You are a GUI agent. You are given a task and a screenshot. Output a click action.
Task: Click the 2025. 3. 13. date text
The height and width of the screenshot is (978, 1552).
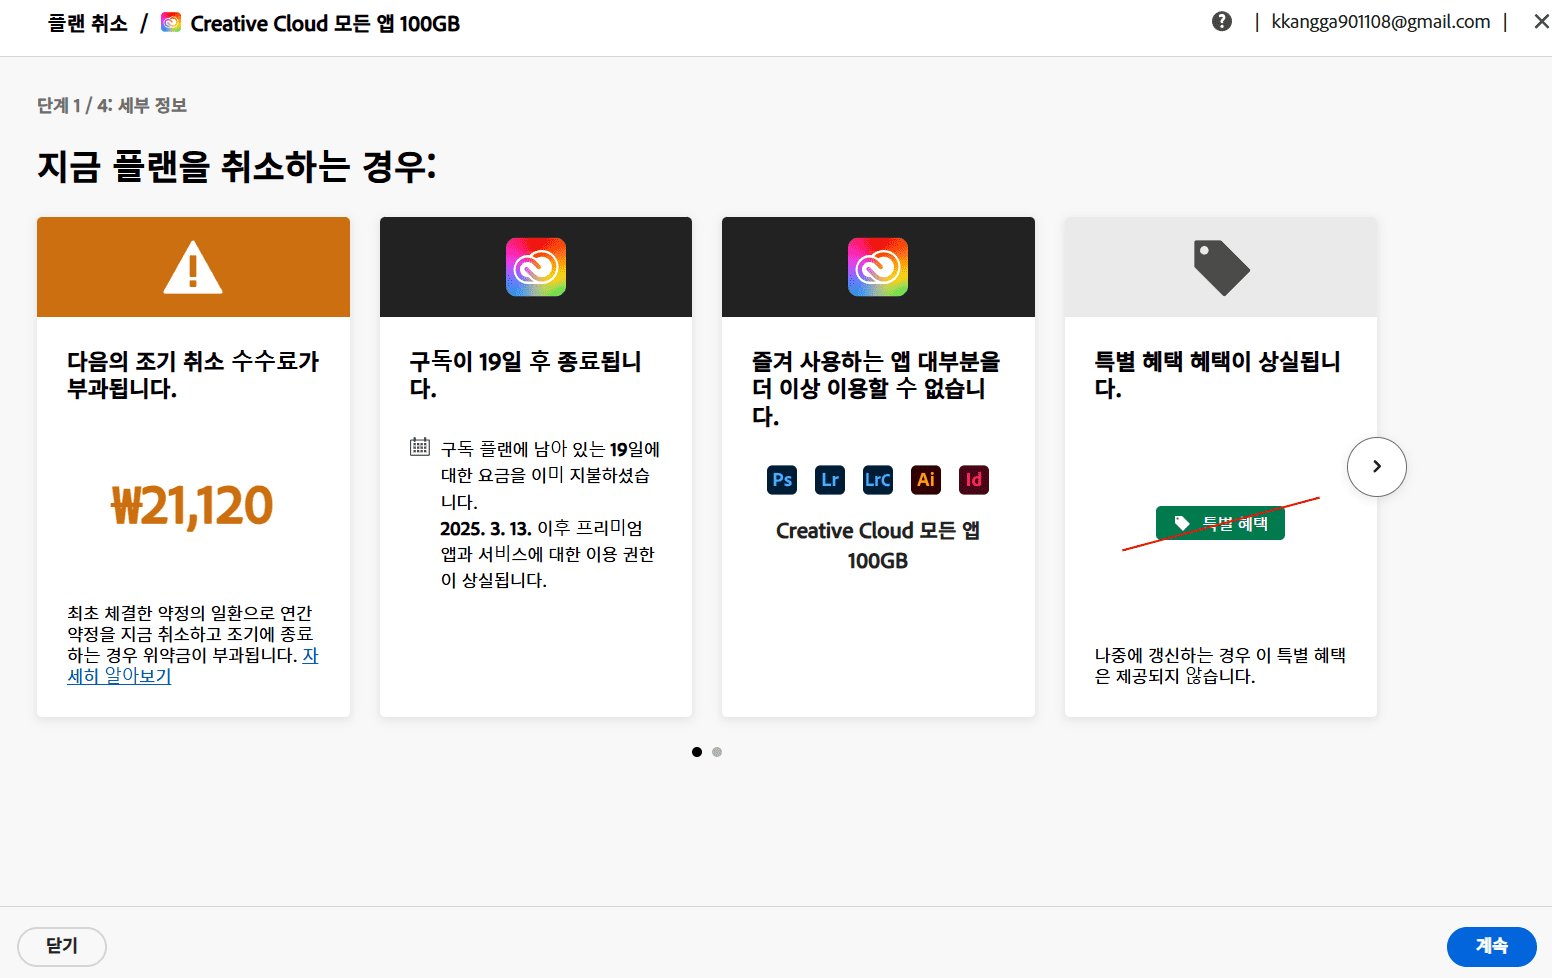[x=486, y=528]
